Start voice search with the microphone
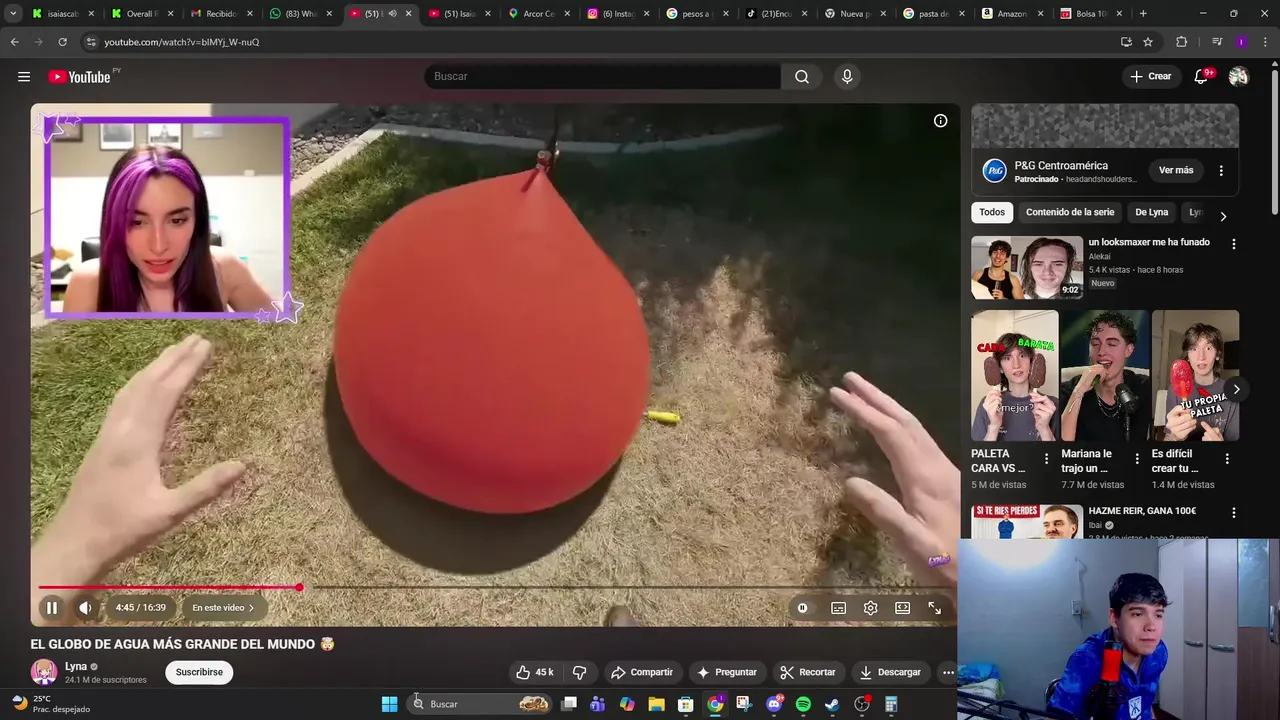This screenshot has height=720, width=1280. (847, 77)
